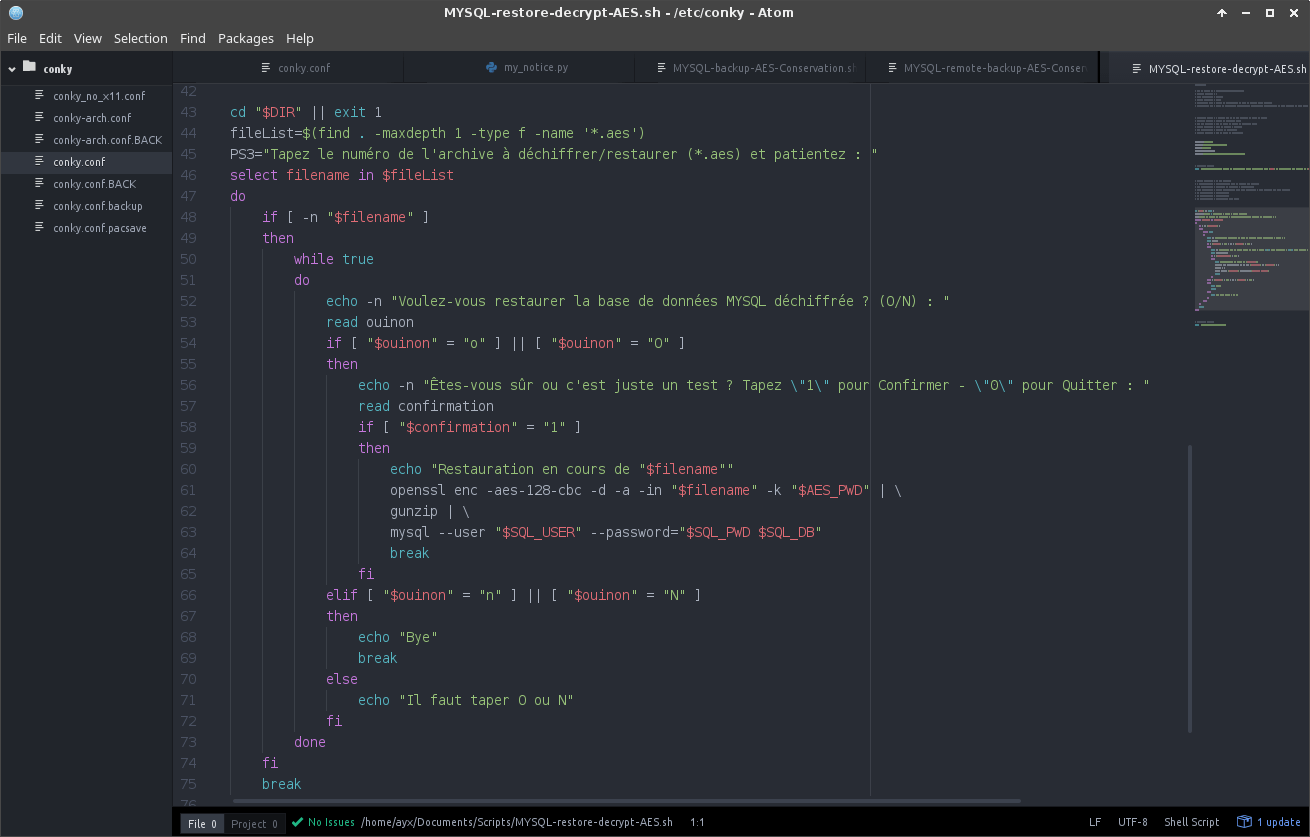Click the vertical editor scrollbar

(x=1189, y=589)
